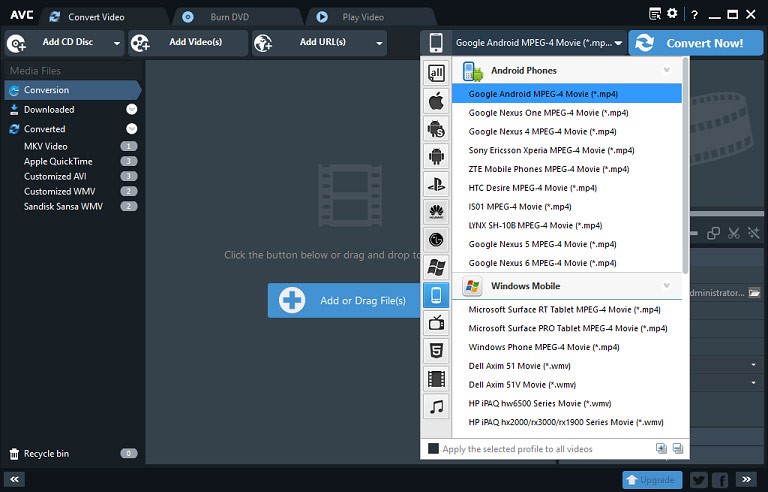Choose Dell Axim 51V Movie (*.wmv)
This screenshot has height=492, width=768.
point(566,385)
